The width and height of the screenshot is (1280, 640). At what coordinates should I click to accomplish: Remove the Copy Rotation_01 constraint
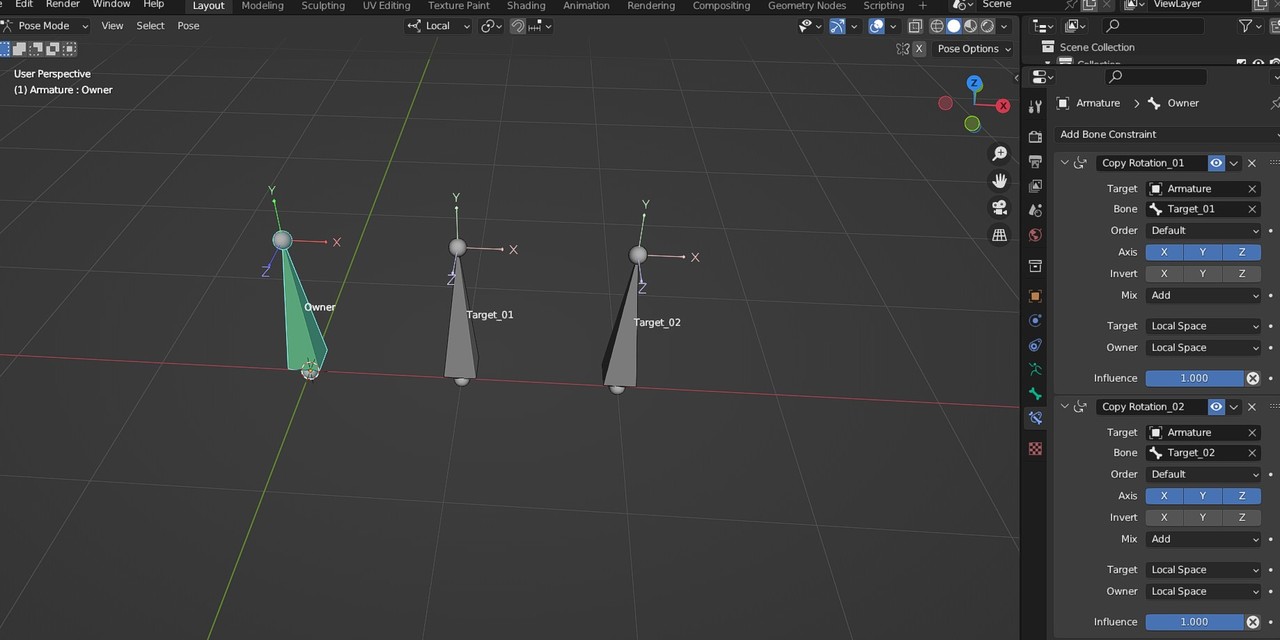pos(1252,163)
